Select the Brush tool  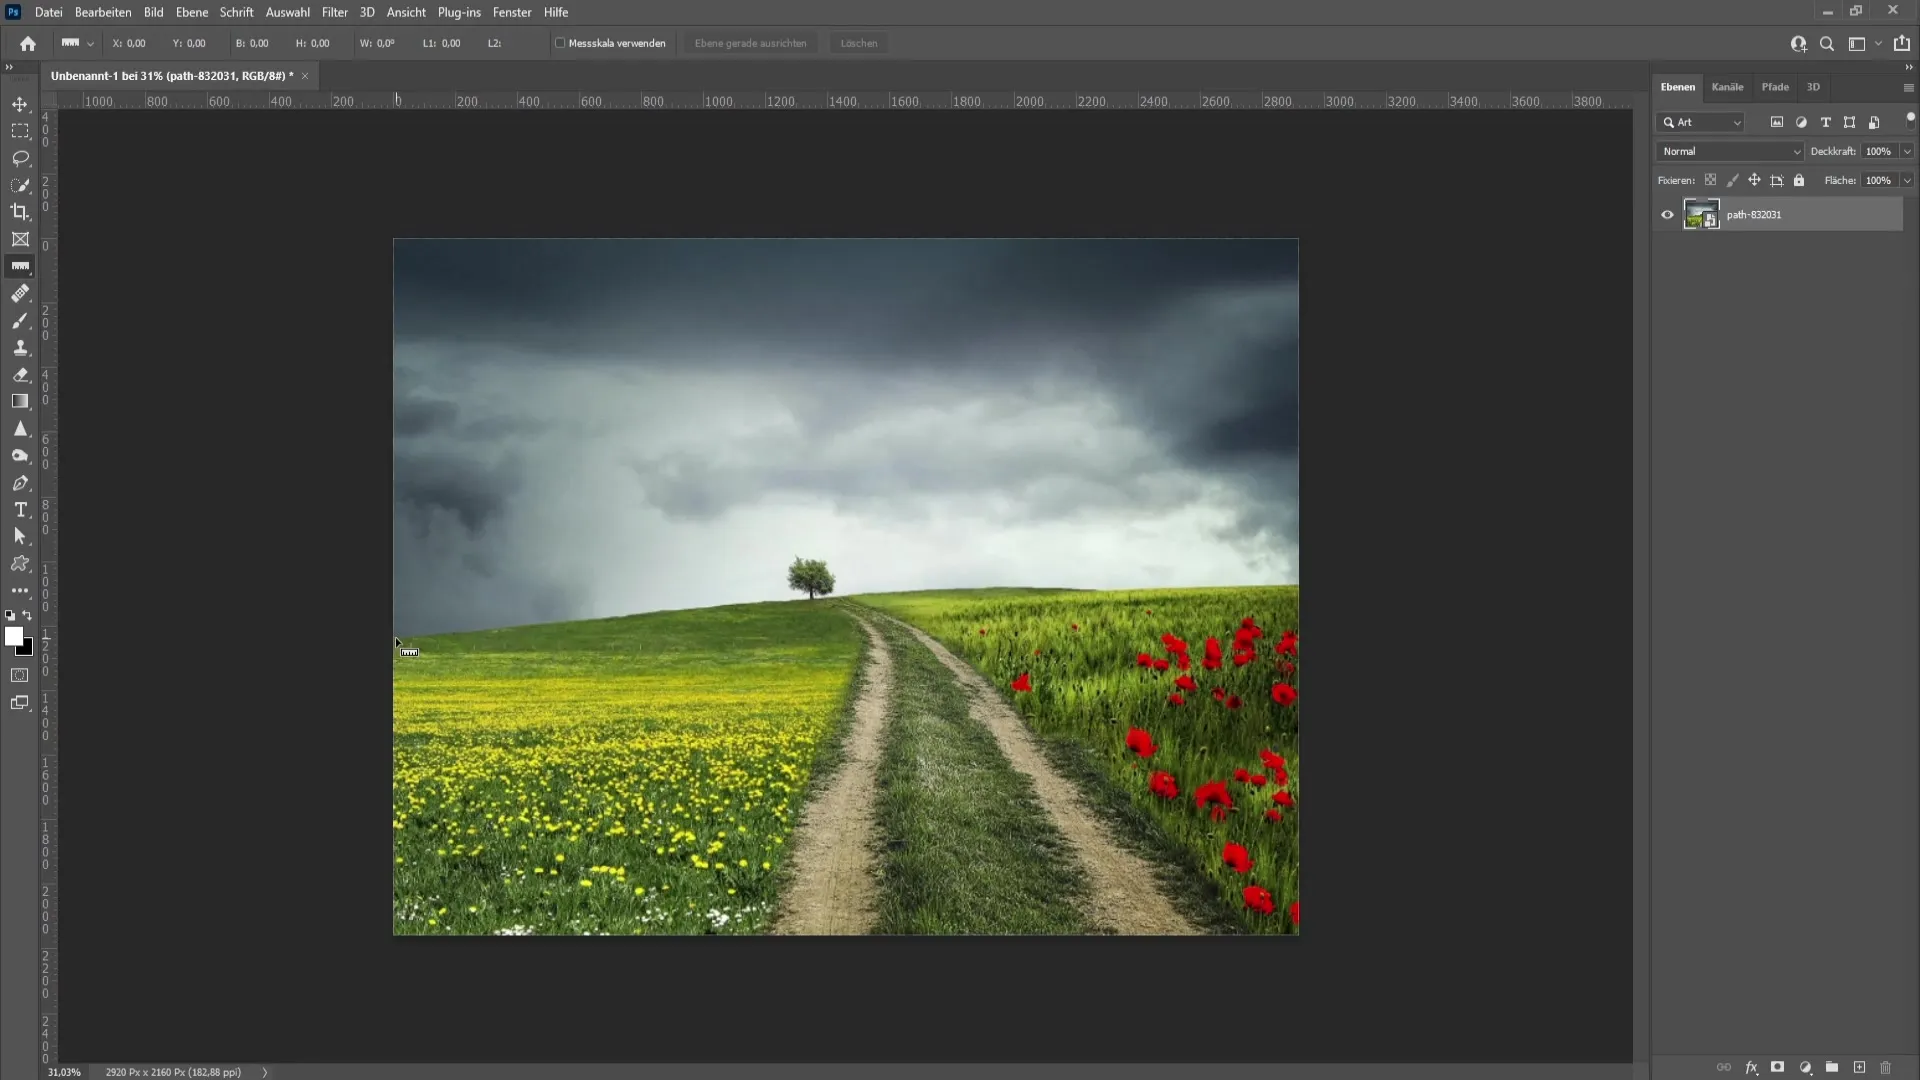(x=20, y=320)
